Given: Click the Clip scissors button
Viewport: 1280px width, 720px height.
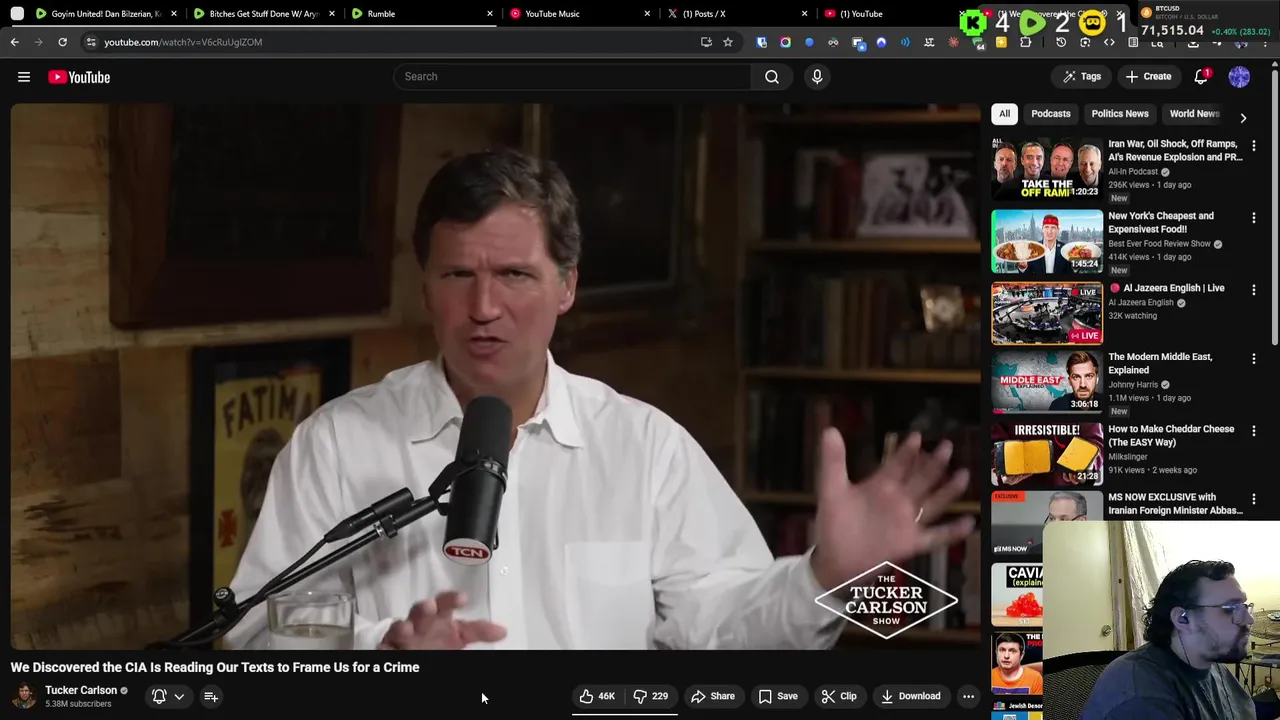Looking at the screenshot, I should coord(839,696).
